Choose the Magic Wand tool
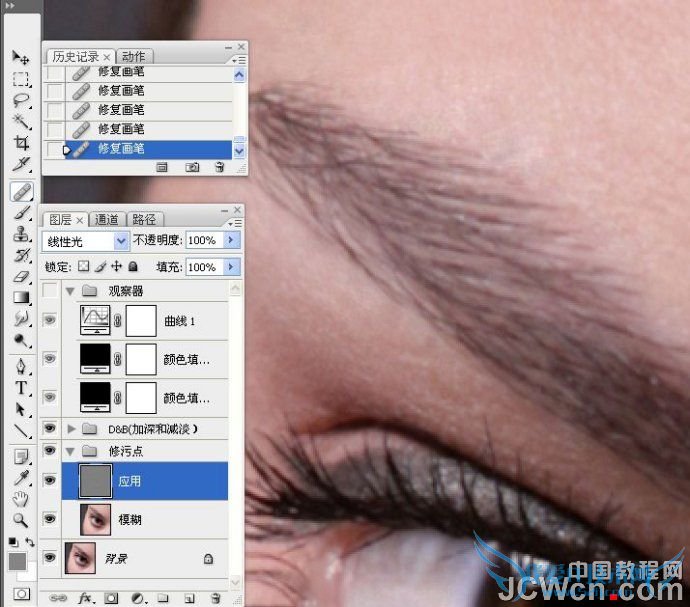Viewport: 690px width, 607px height. coord(21,121)
